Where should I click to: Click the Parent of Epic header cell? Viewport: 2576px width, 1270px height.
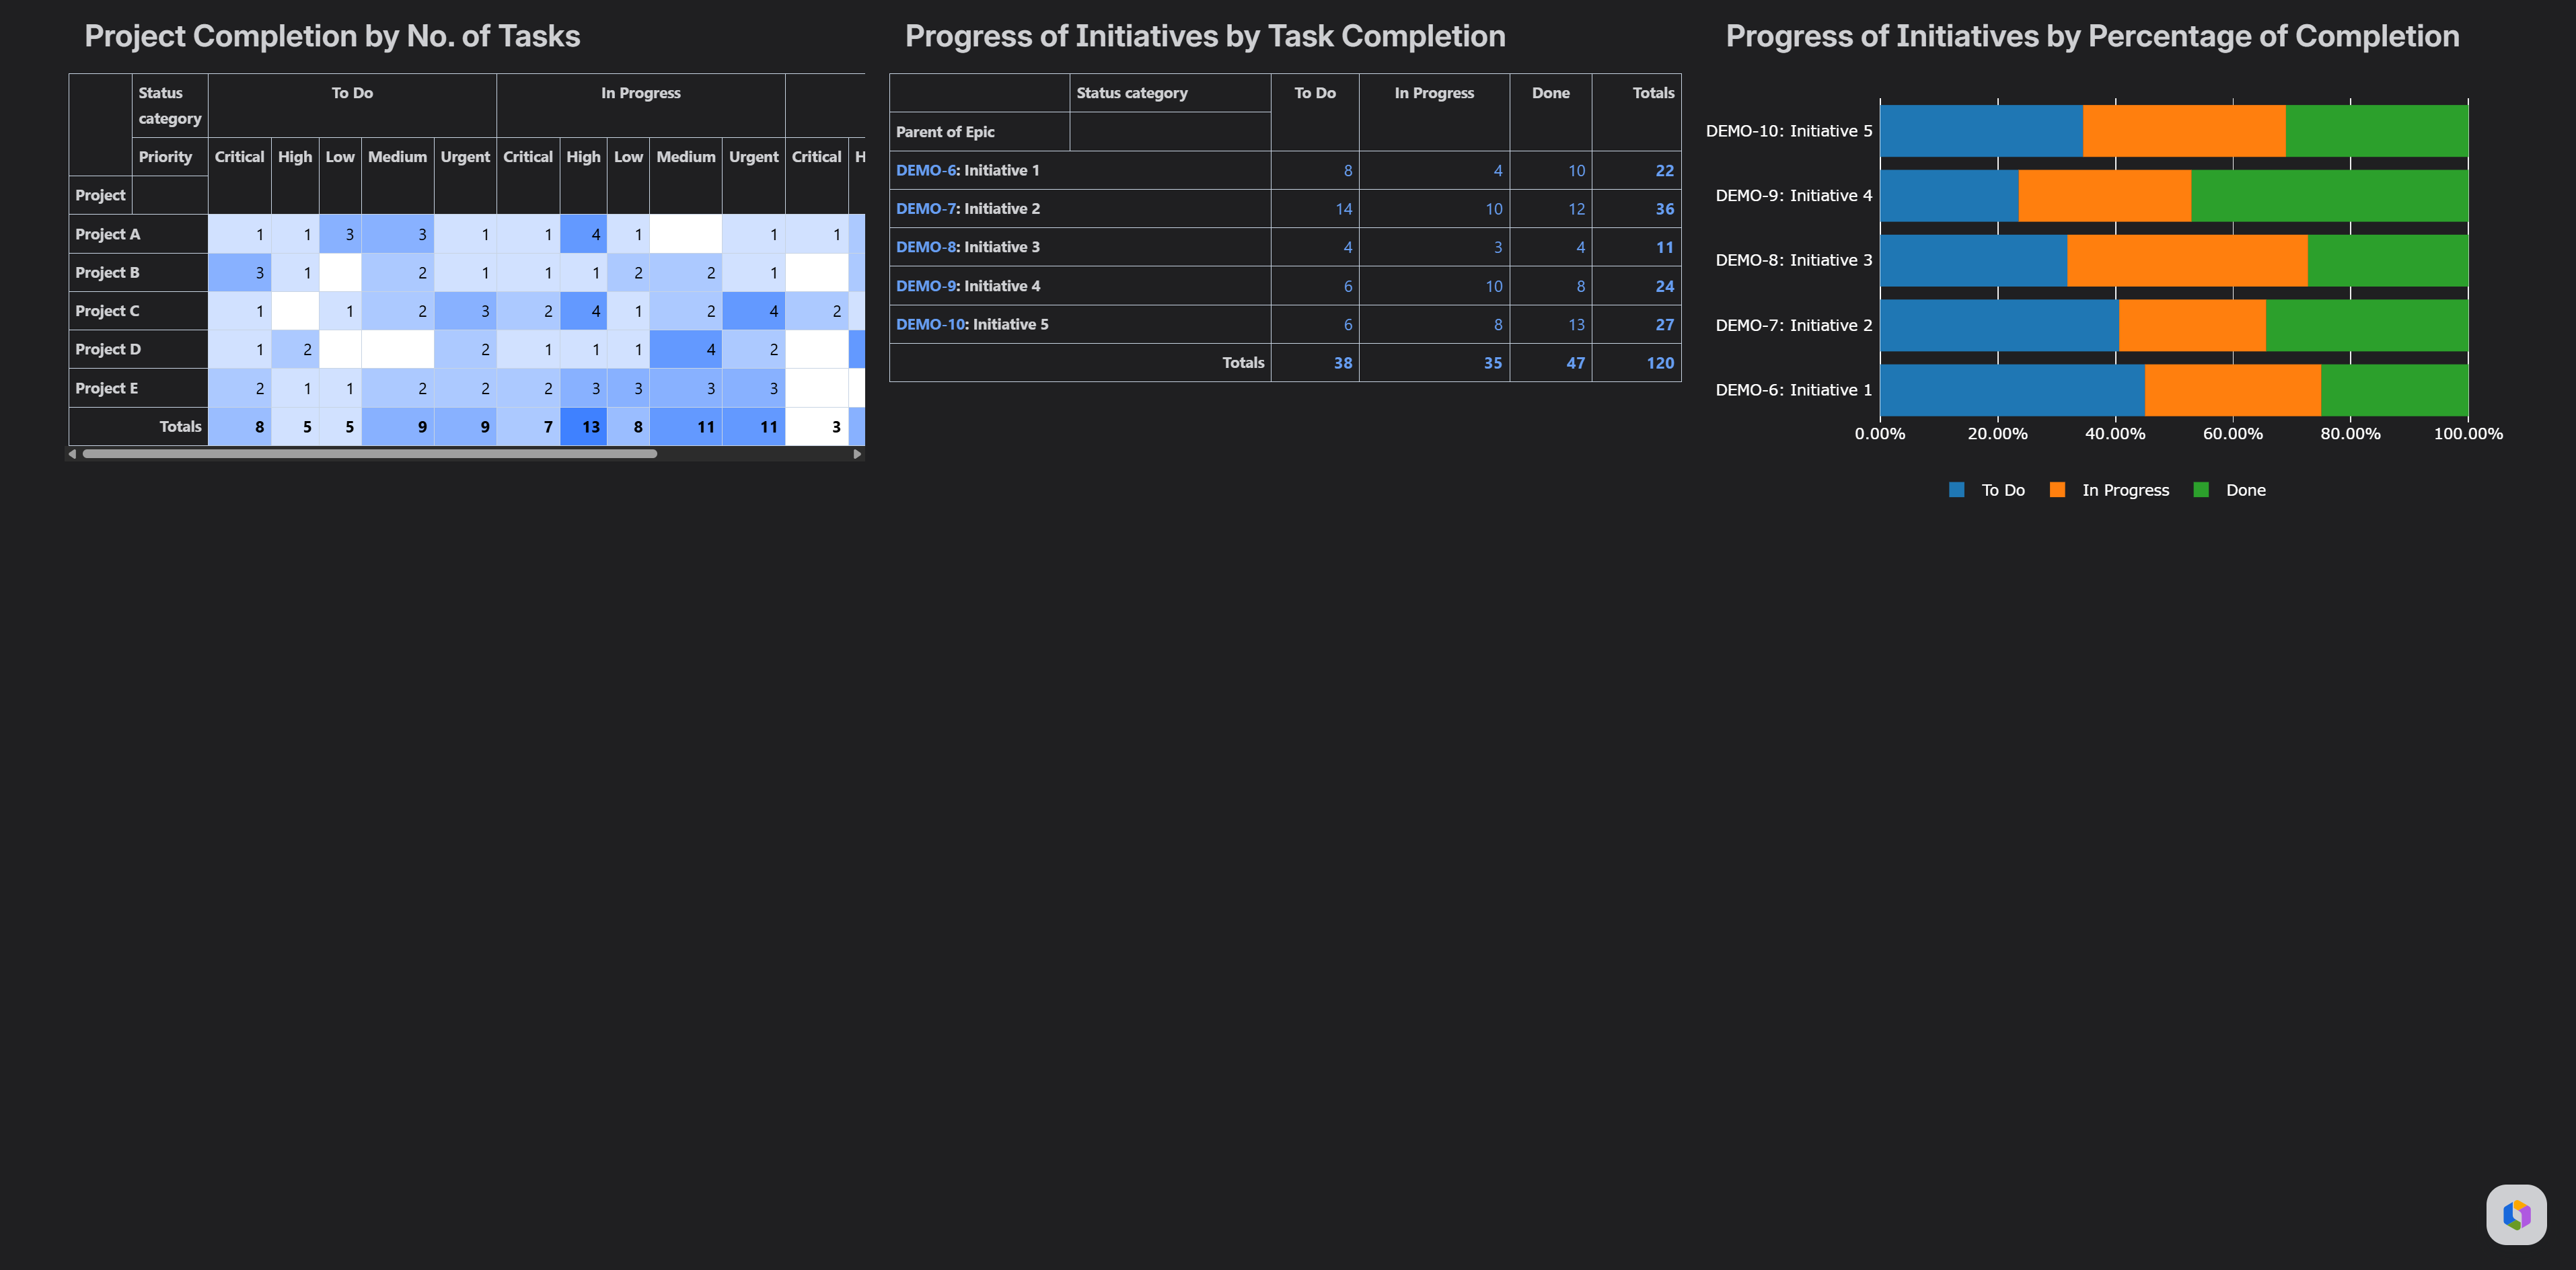pos(979,132)
